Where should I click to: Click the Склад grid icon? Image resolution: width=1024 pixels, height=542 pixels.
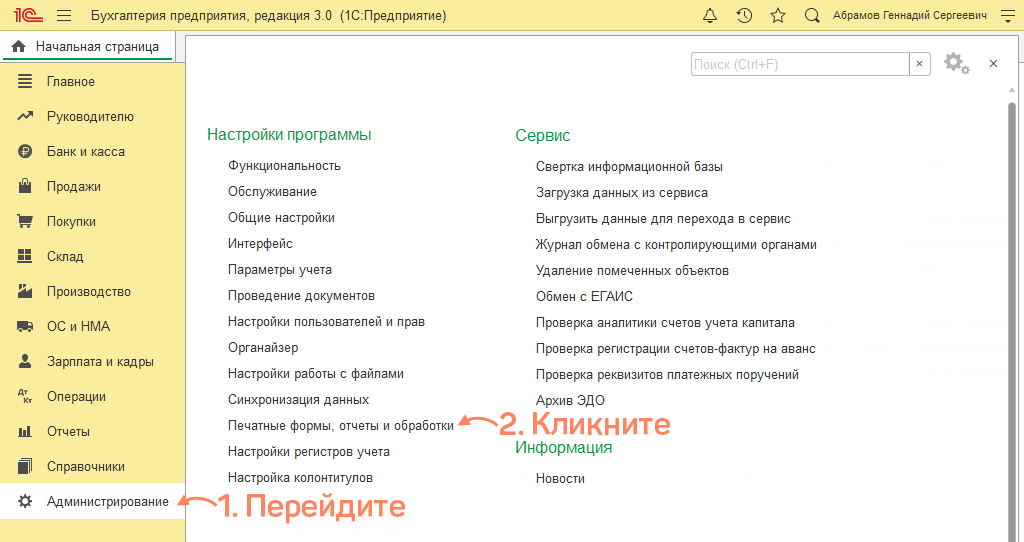coord(25,256)
